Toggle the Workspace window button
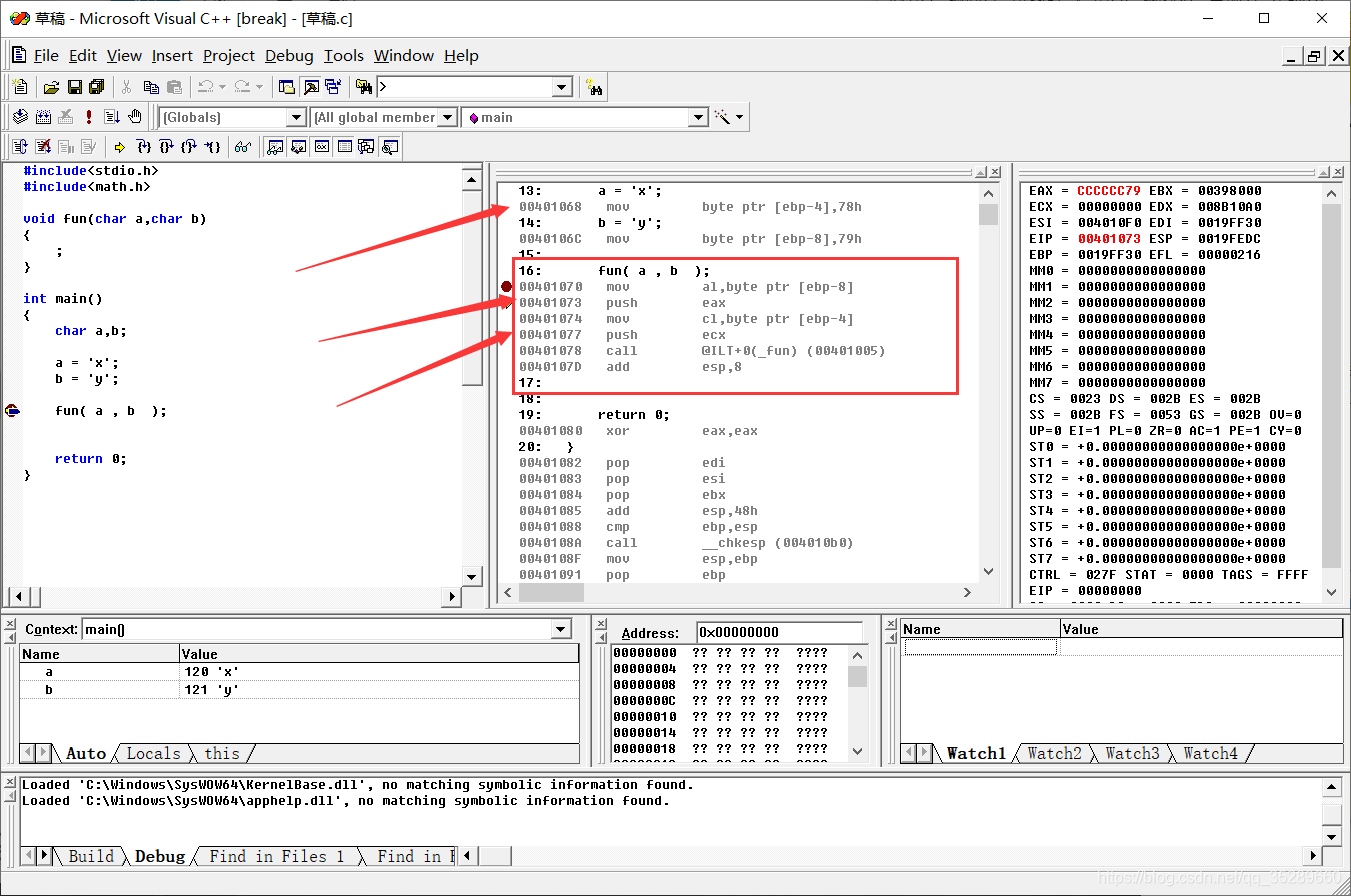This screenshot has height=896, width=1351. (x=286, y=87)
